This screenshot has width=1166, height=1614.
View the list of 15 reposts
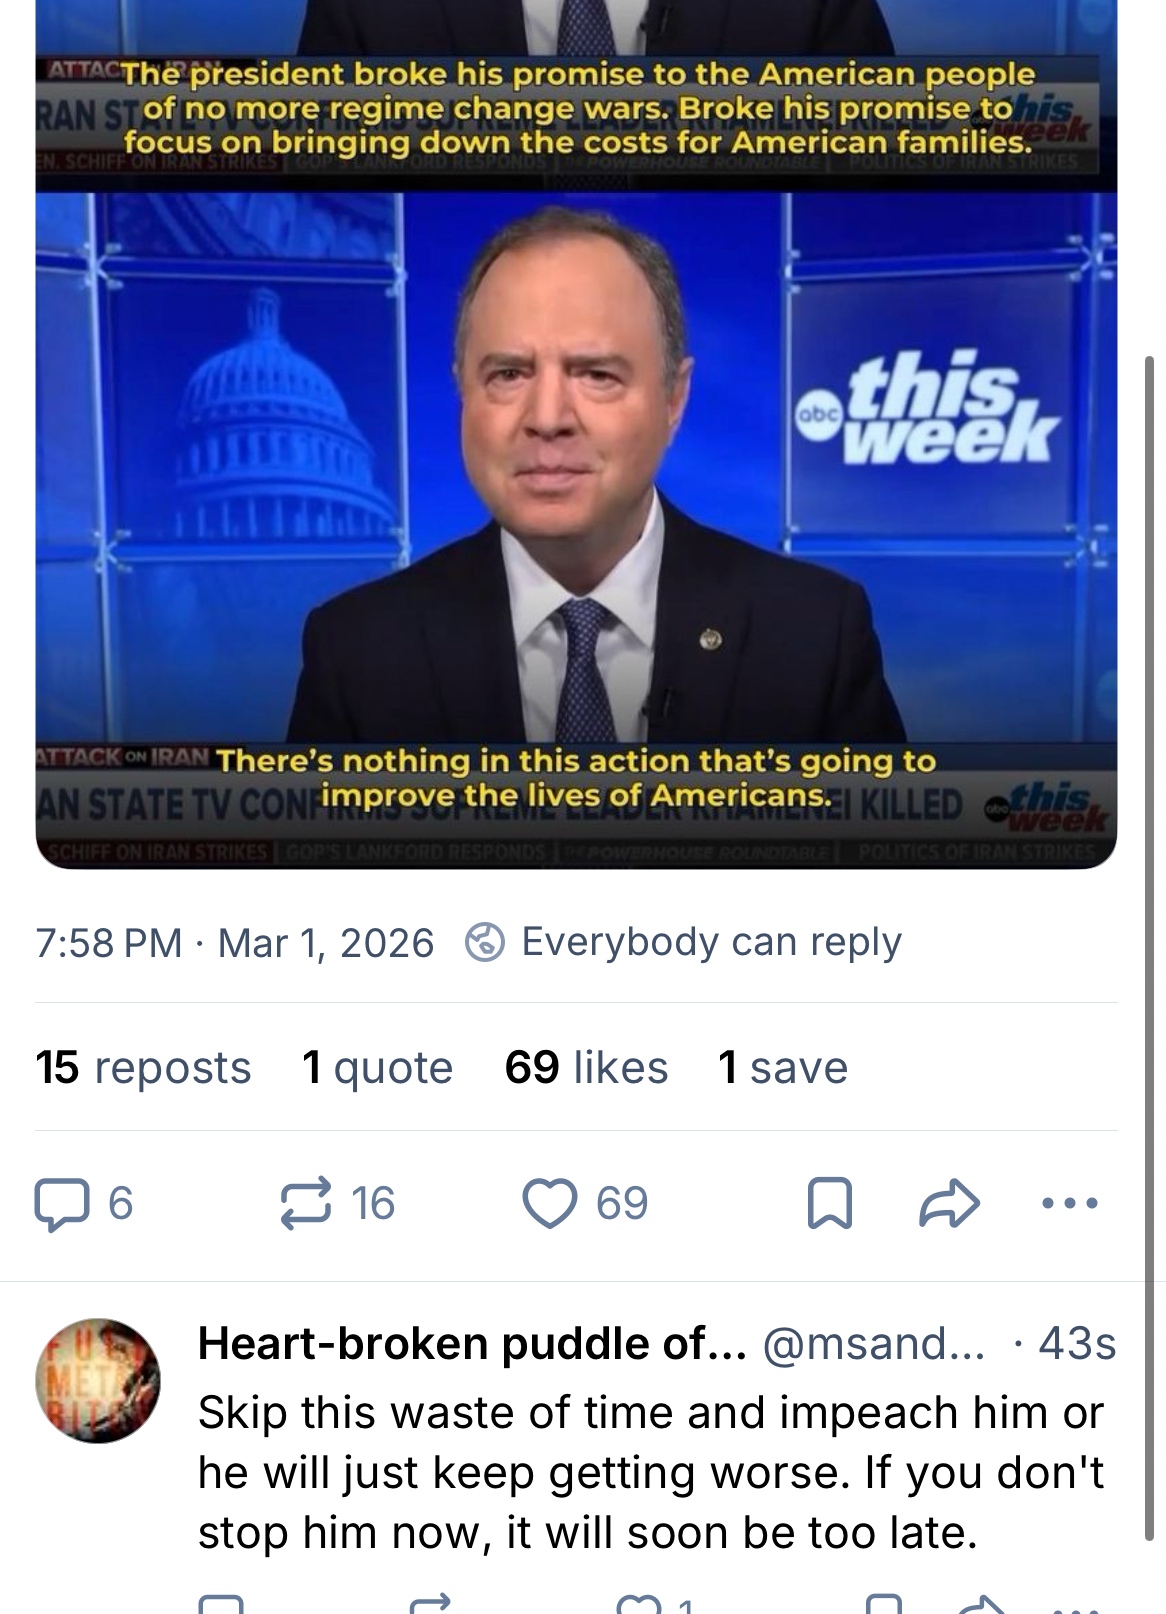[x=142, y=1067]
